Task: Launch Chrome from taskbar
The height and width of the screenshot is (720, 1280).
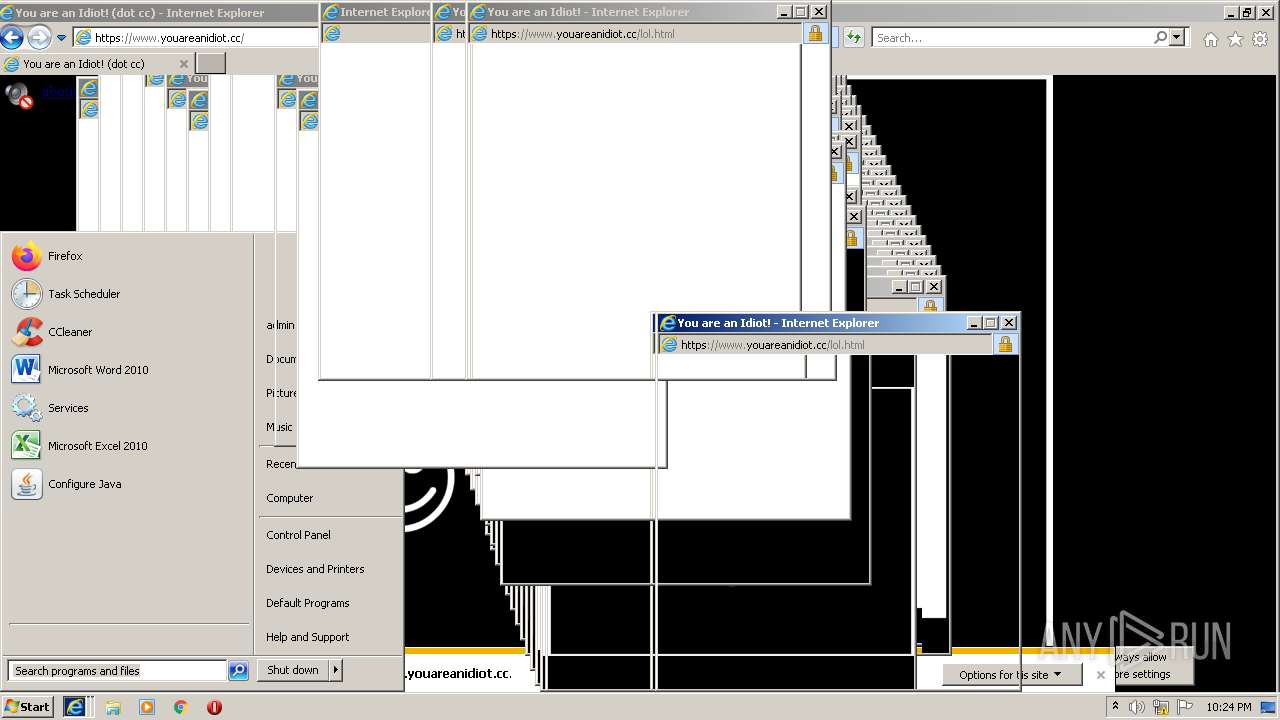Action: (x=181, y=707)
